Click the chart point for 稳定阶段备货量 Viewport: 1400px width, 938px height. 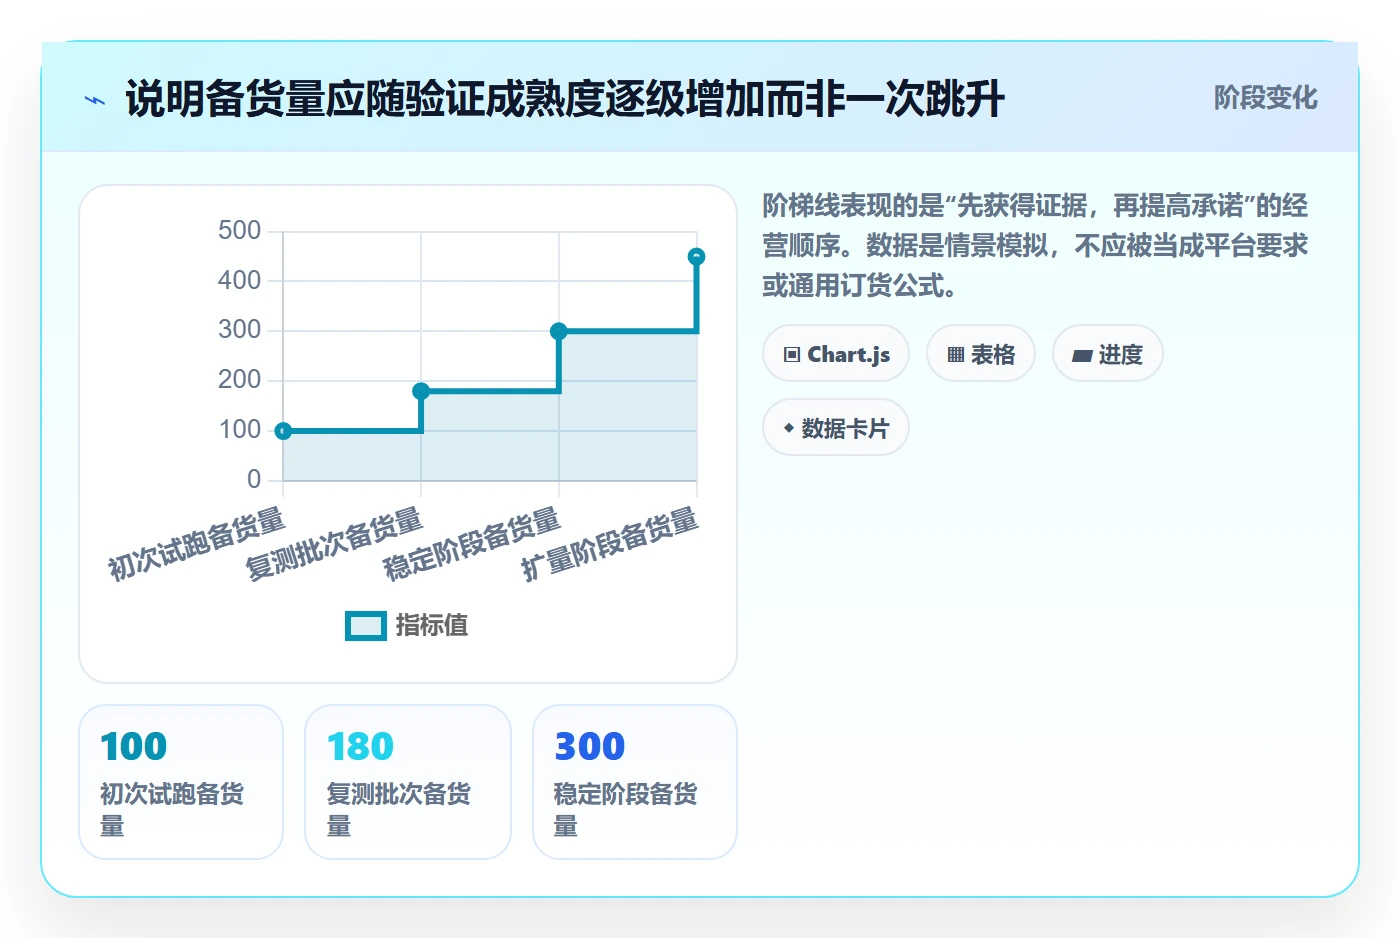pos(559,331)
